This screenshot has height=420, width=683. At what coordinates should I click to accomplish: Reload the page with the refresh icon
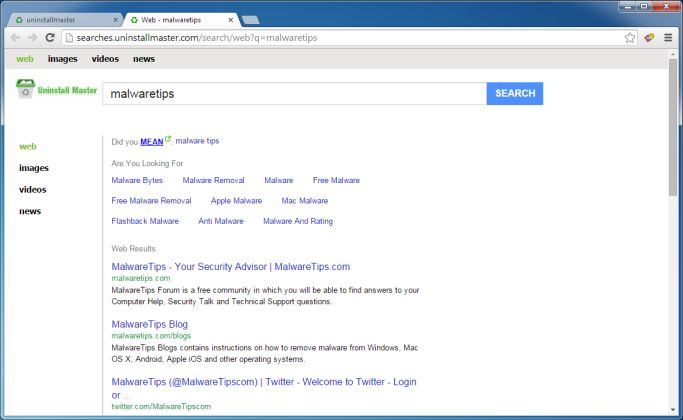pyautogui.click(x=50, y=37)
